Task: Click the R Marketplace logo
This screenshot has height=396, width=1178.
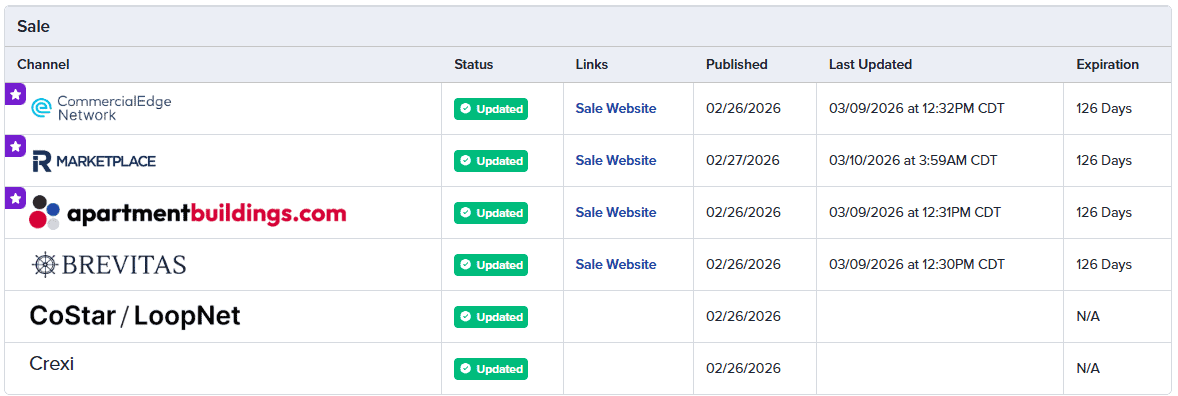Action: (x=94, y=161)
